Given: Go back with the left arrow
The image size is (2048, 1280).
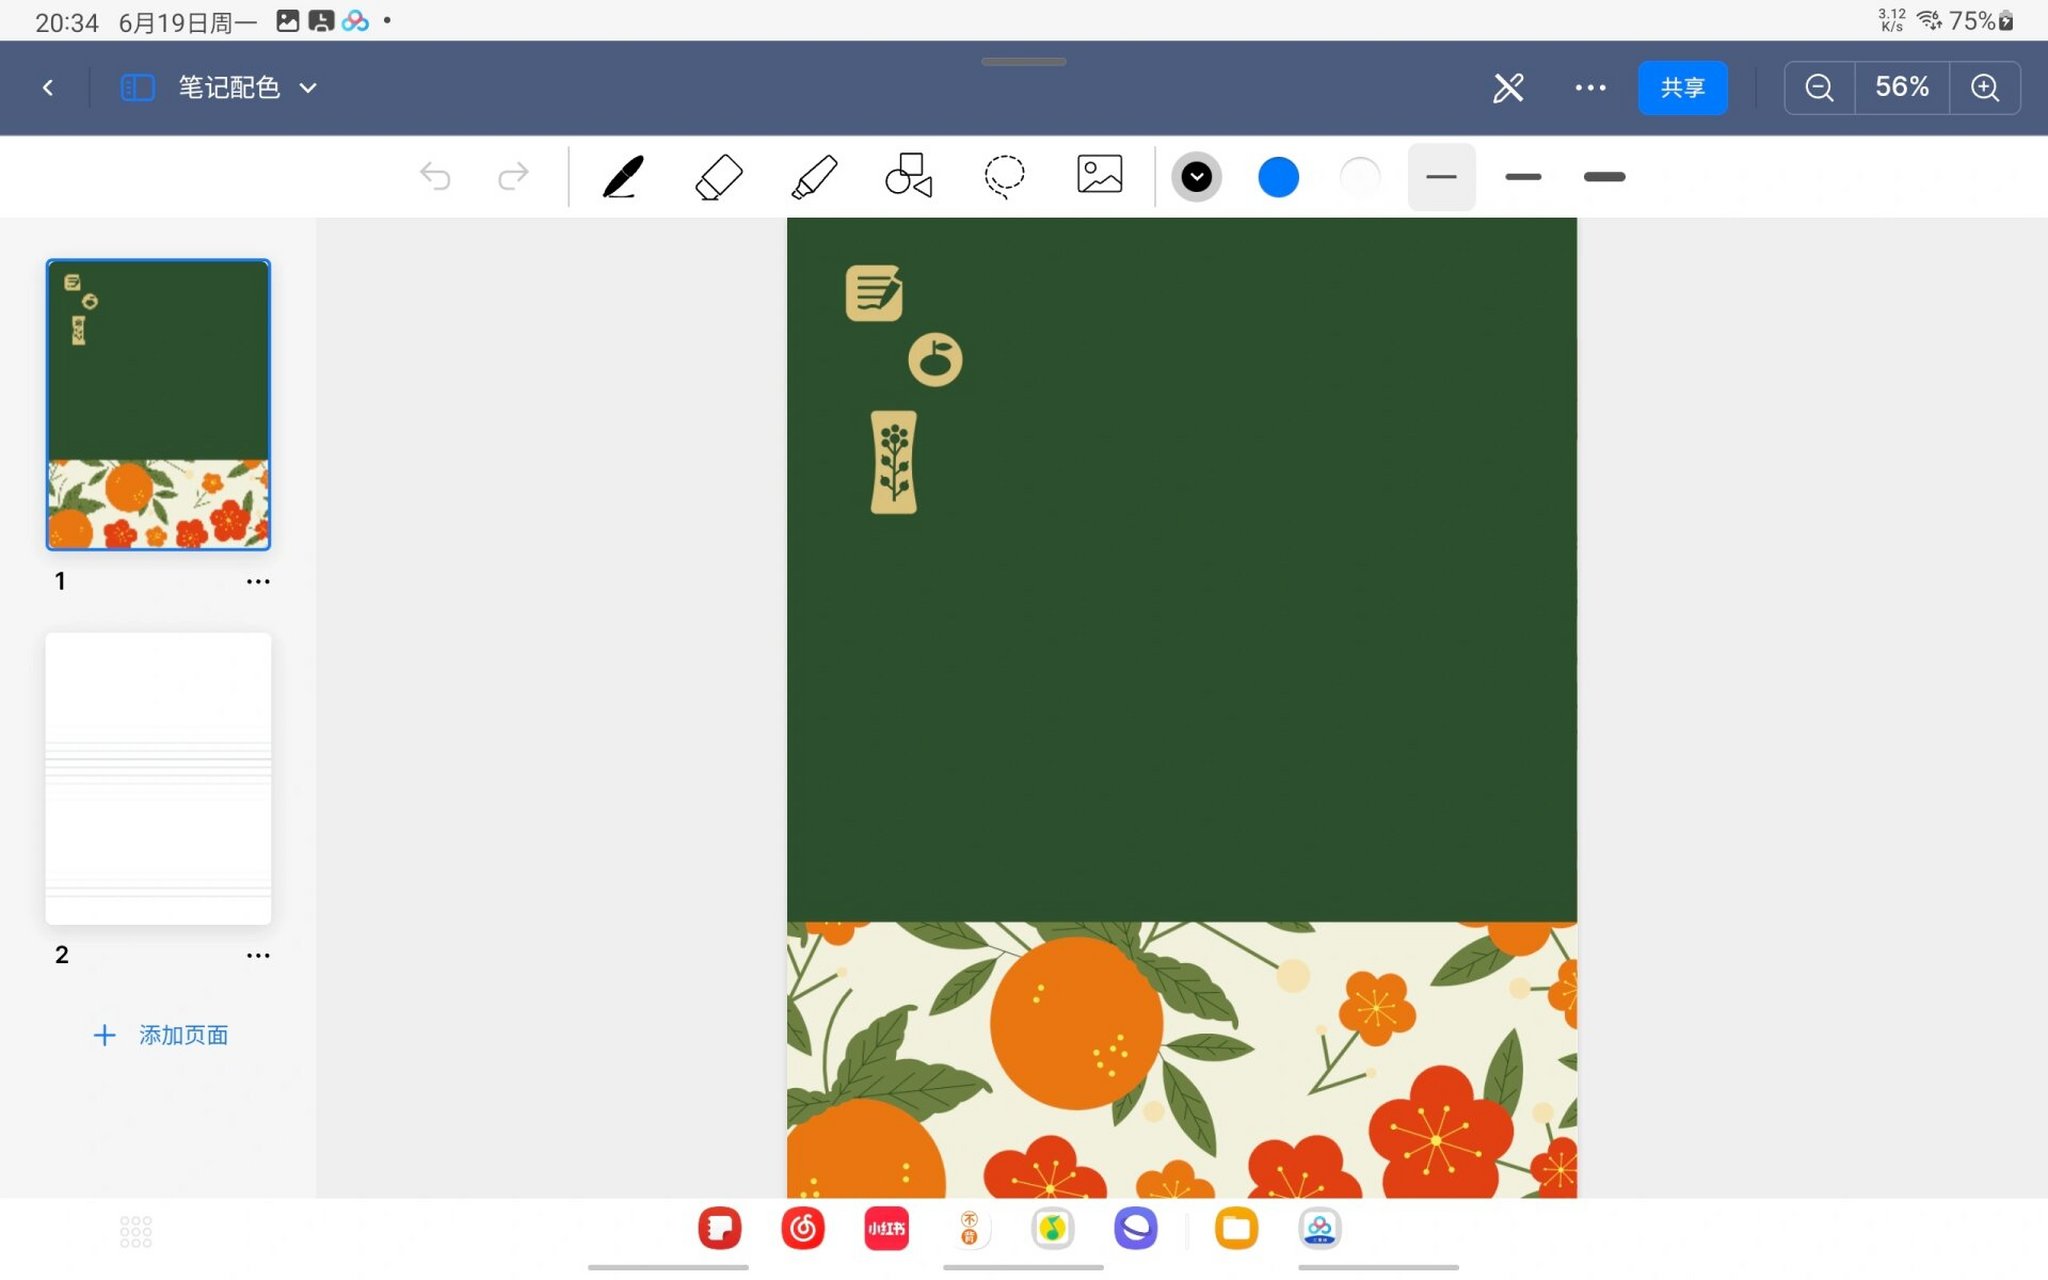Looking at the screenshot, I should 47,88.
